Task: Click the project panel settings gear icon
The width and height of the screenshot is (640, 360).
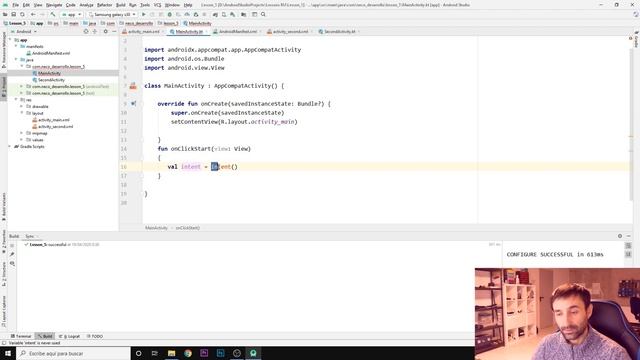Action: (105, 31)
